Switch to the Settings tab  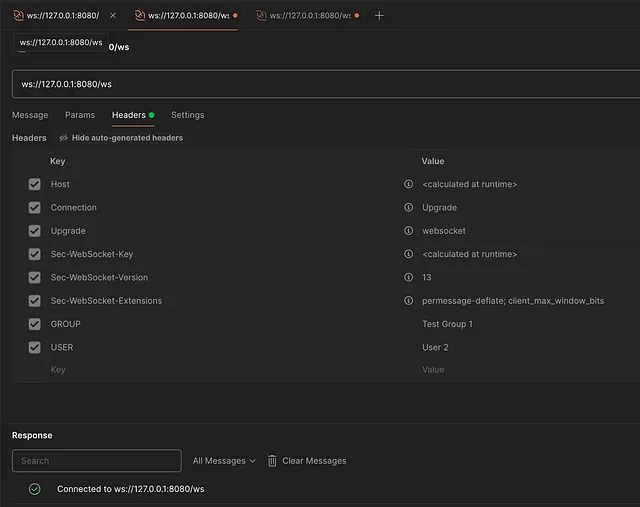click(187, 115)
